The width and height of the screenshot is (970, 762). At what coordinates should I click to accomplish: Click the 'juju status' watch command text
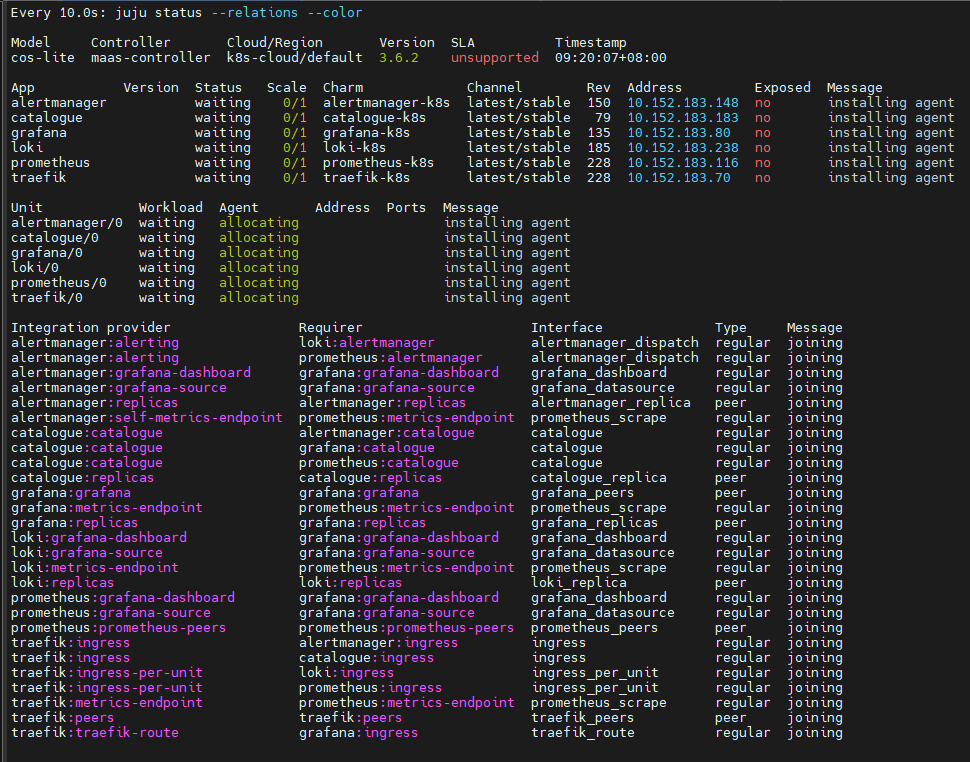point(158,13)
